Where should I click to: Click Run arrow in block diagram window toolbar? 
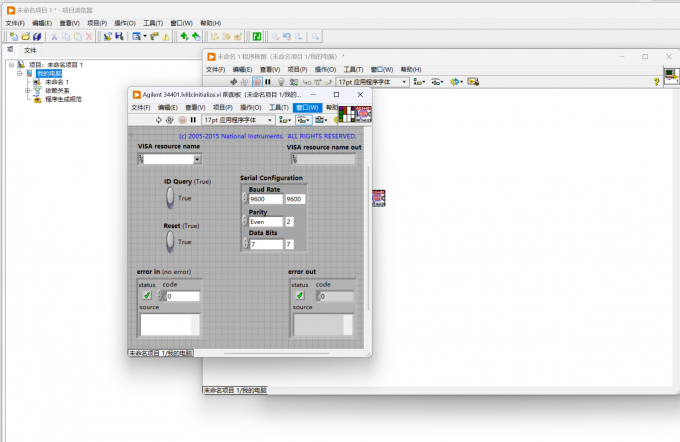(233, 82)
